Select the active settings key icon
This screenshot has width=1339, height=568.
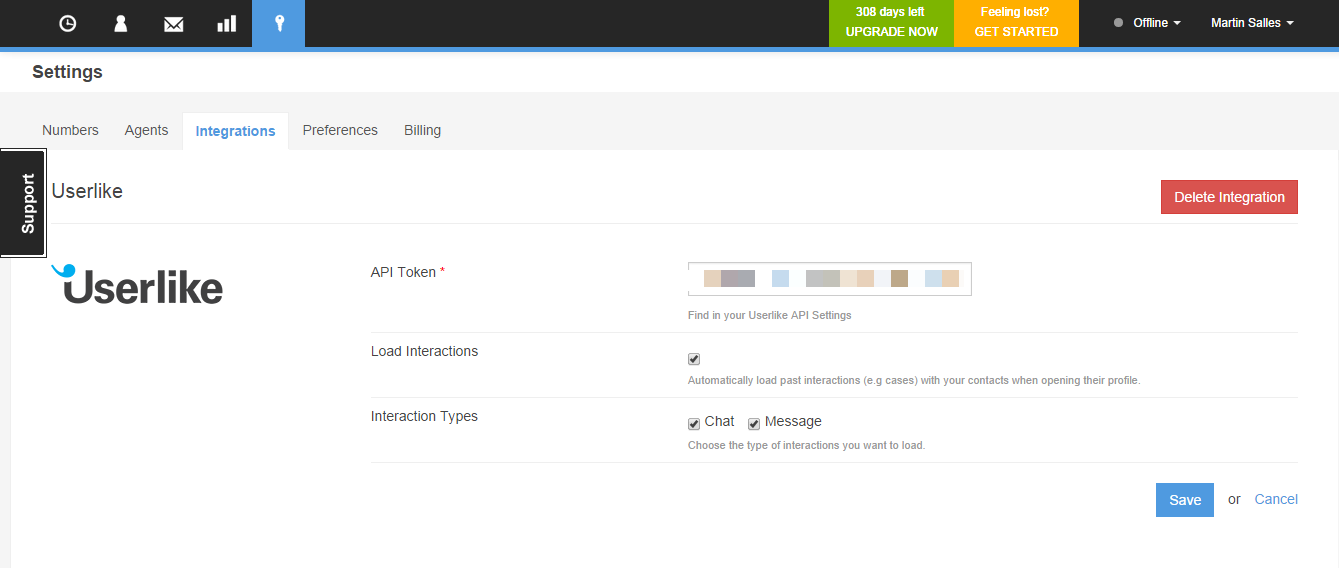coord(279,23)
